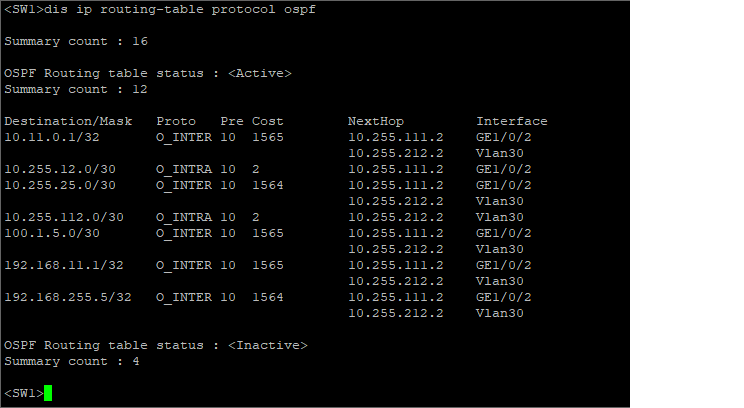This screenshot has height=408, width=744.
Task: Click the OSPF routing table Active status line
Action: (148, 73)
